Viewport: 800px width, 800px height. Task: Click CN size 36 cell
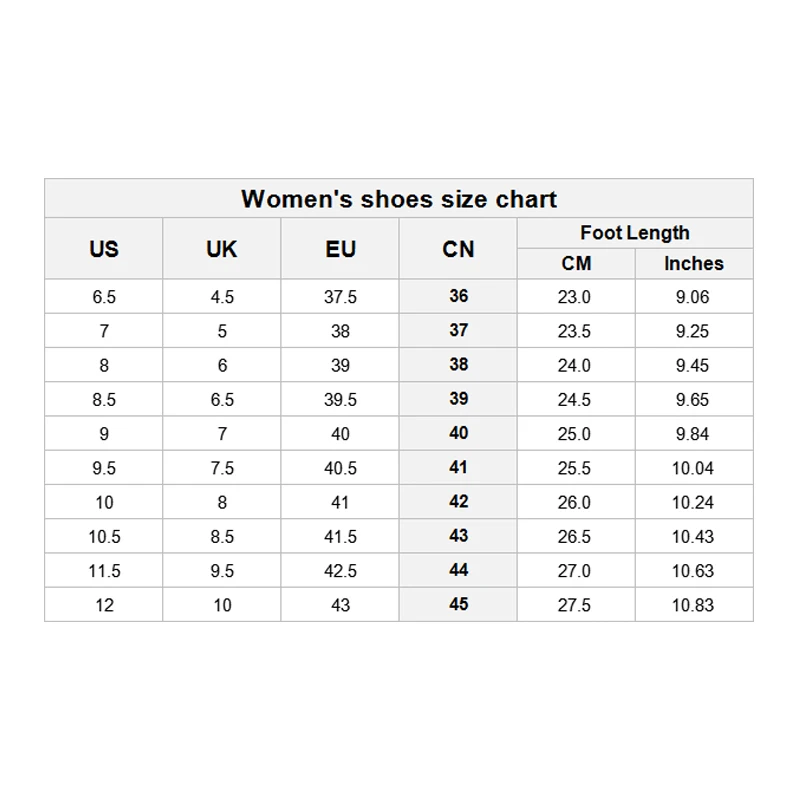458,296
